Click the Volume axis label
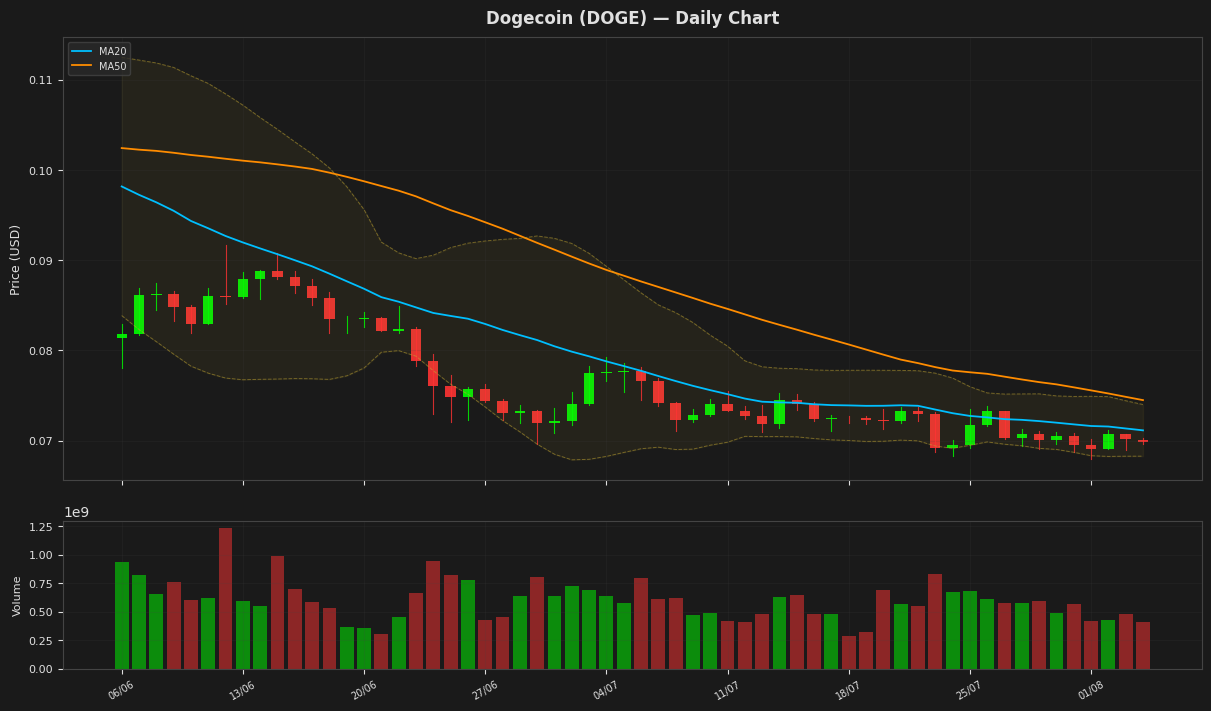 pos(17,596)
